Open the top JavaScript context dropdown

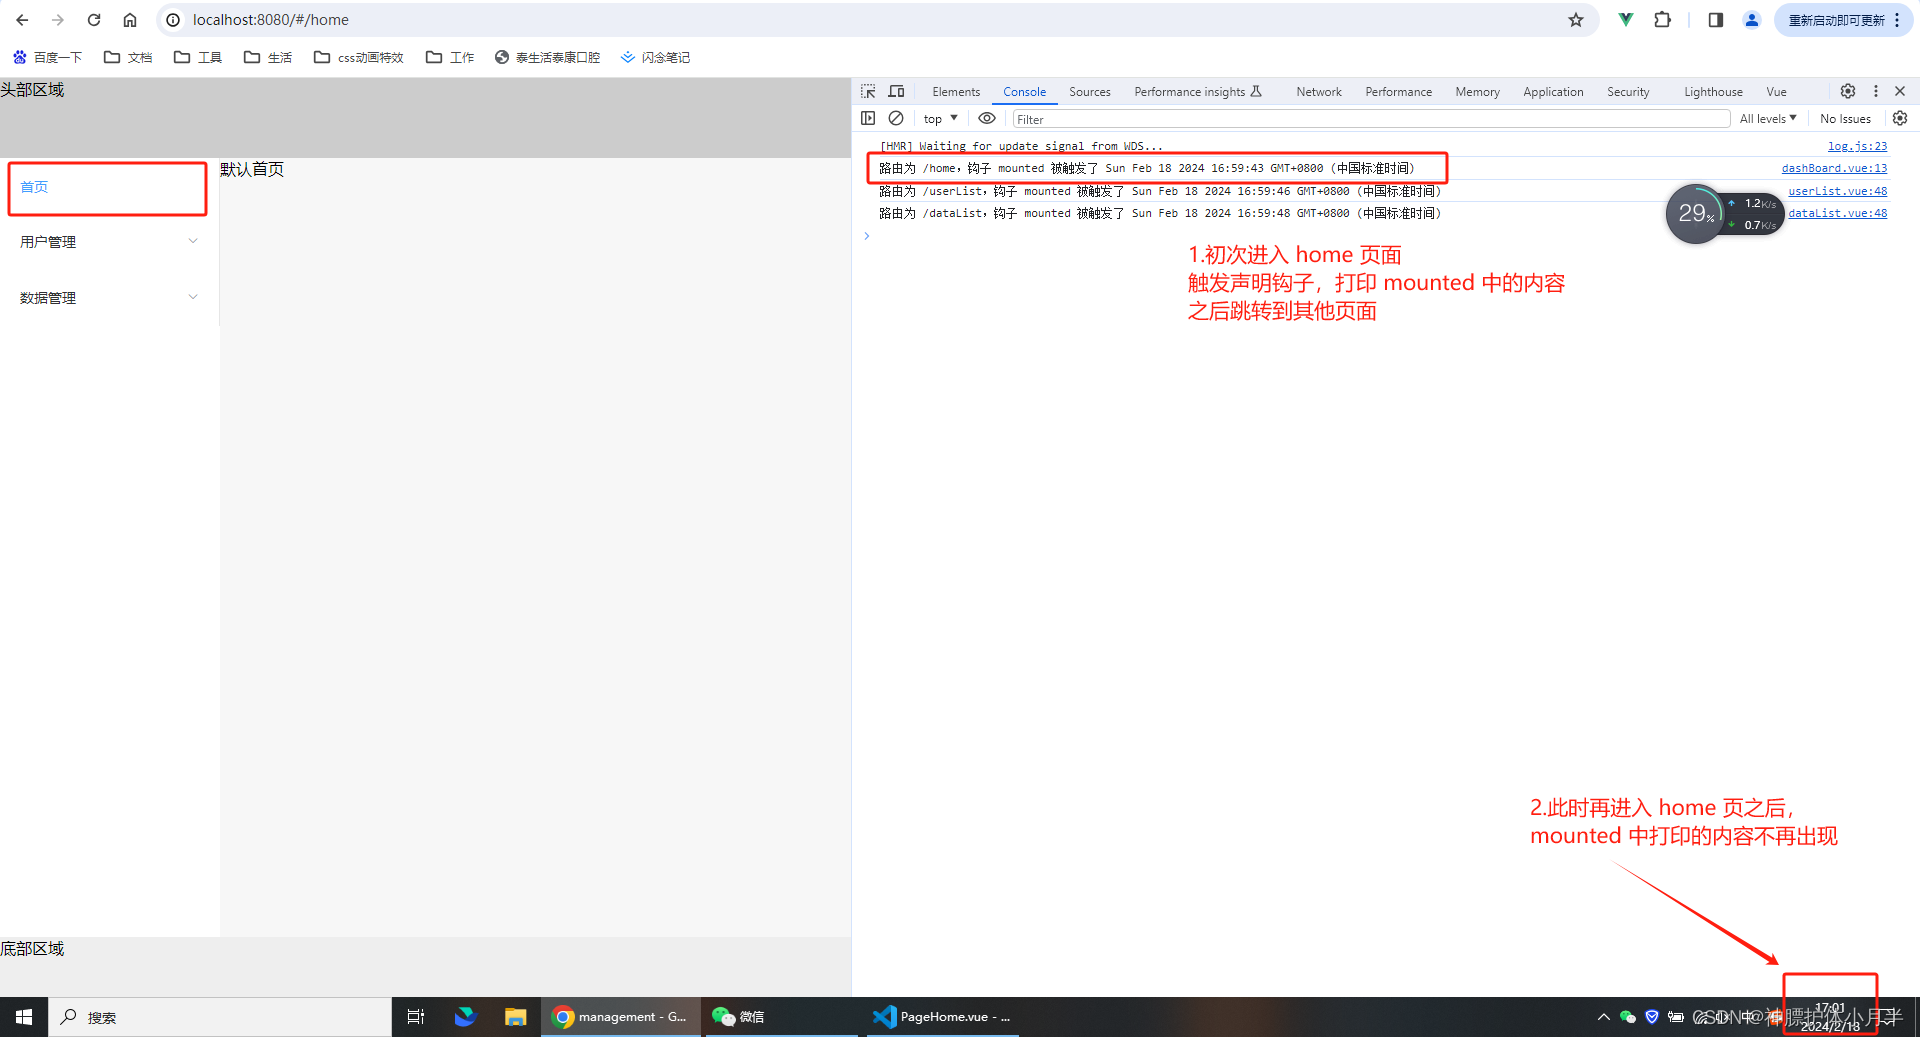click(x=940, y=119)
